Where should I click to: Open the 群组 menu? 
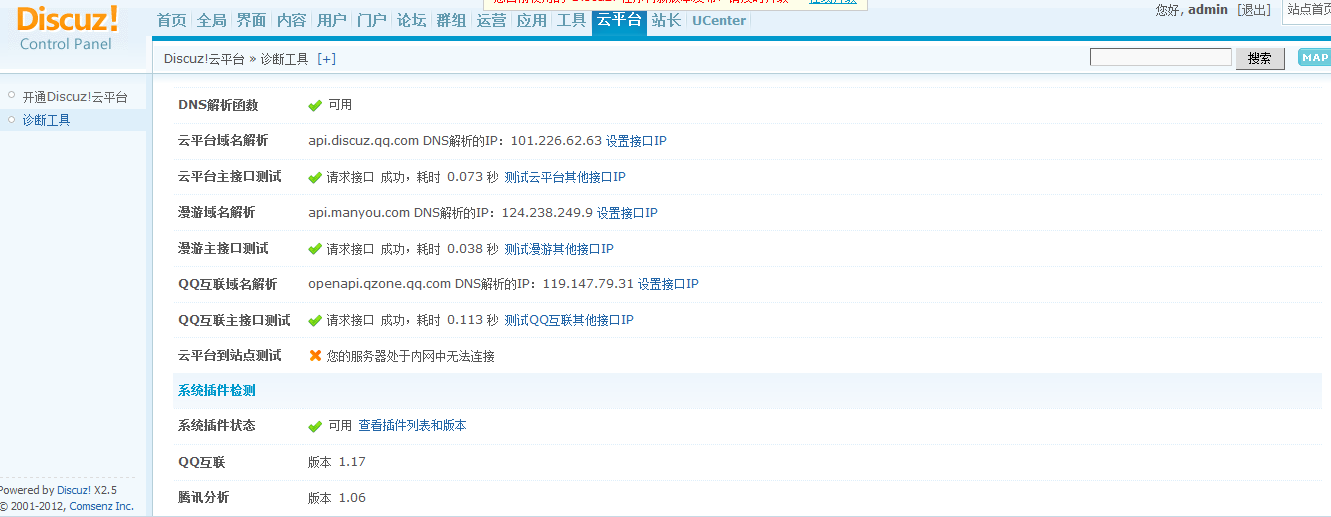point(452,20)
